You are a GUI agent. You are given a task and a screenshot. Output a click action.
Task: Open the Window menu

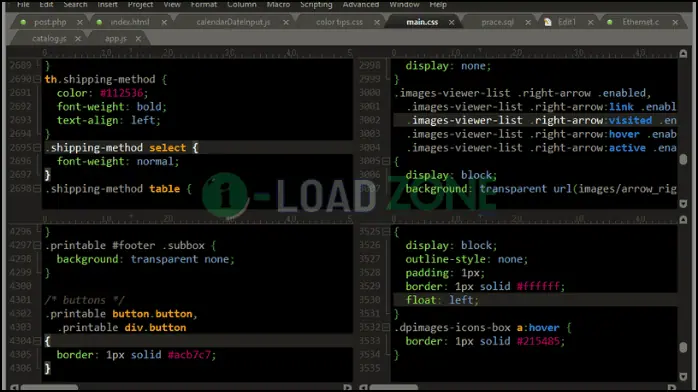(x=404, y=4)
